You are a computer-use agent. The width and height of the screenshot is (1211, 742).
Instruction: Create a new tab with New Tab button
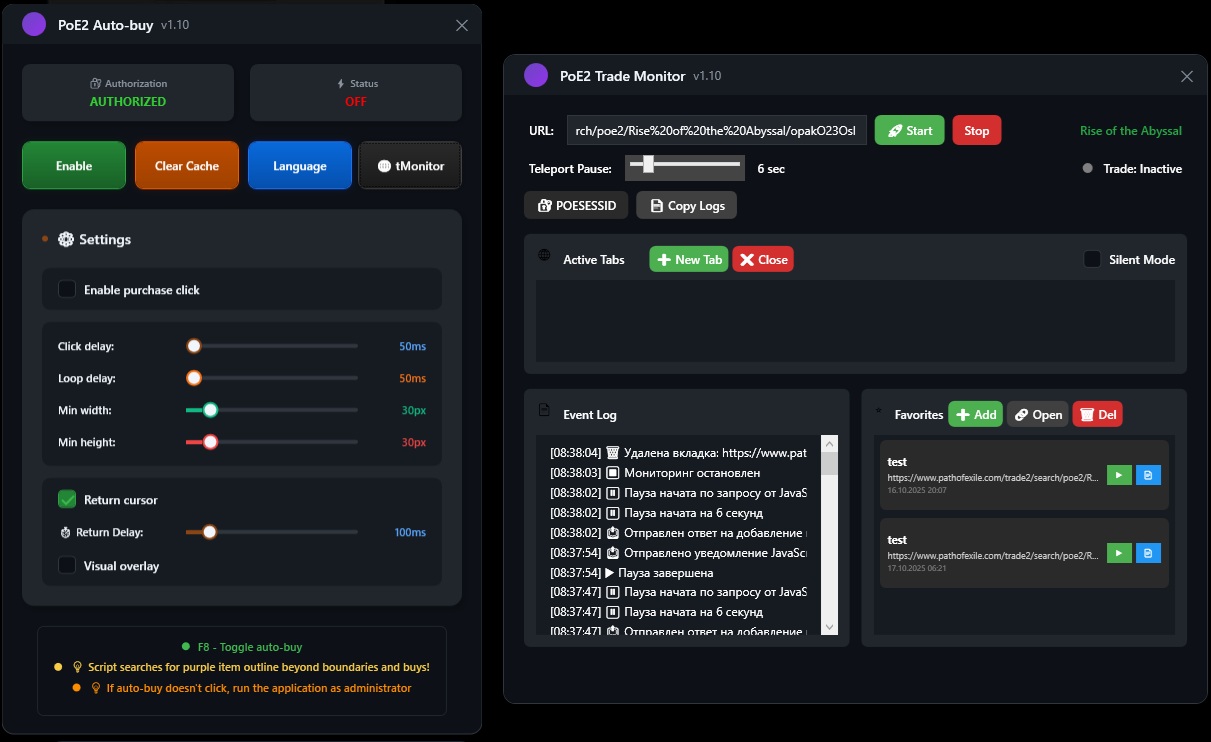click(688, 259)
